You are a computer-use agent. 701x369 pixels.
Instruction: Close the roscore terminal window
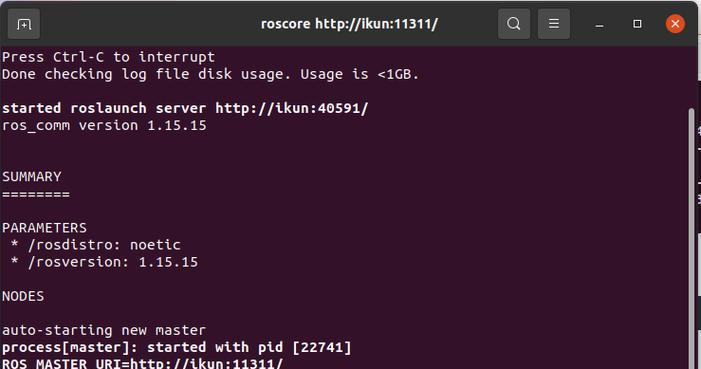[675, 24]
